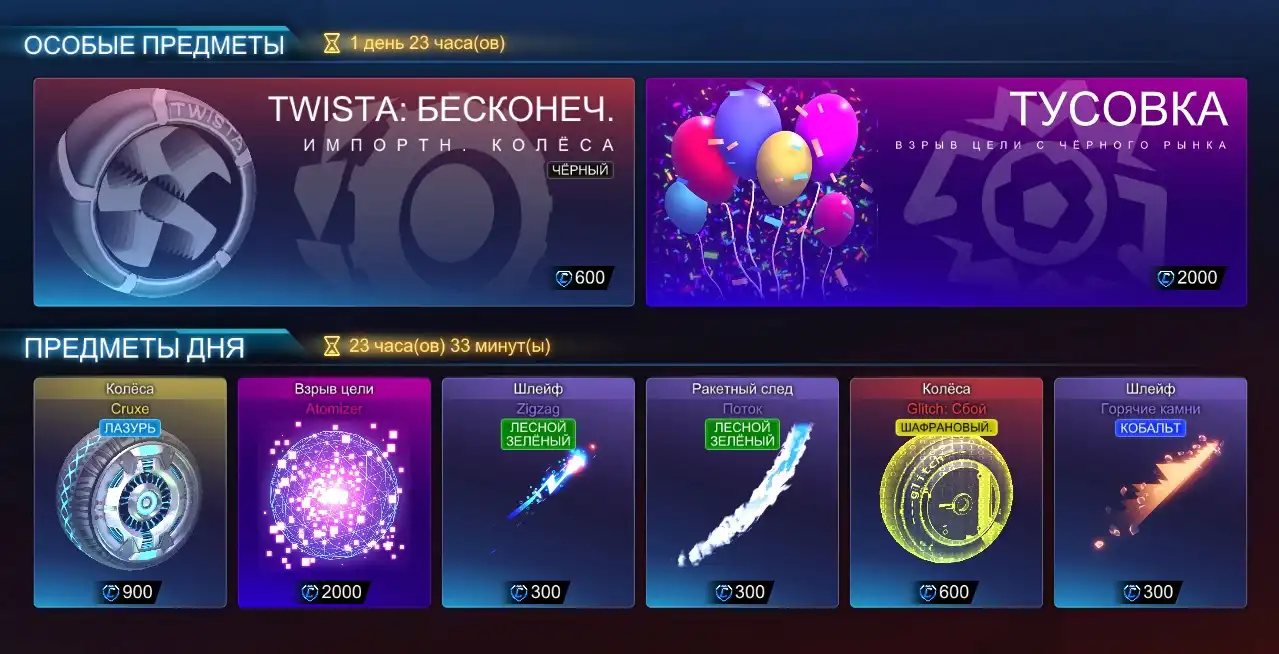Select the Zigzag trail item card

click(538, 492)
